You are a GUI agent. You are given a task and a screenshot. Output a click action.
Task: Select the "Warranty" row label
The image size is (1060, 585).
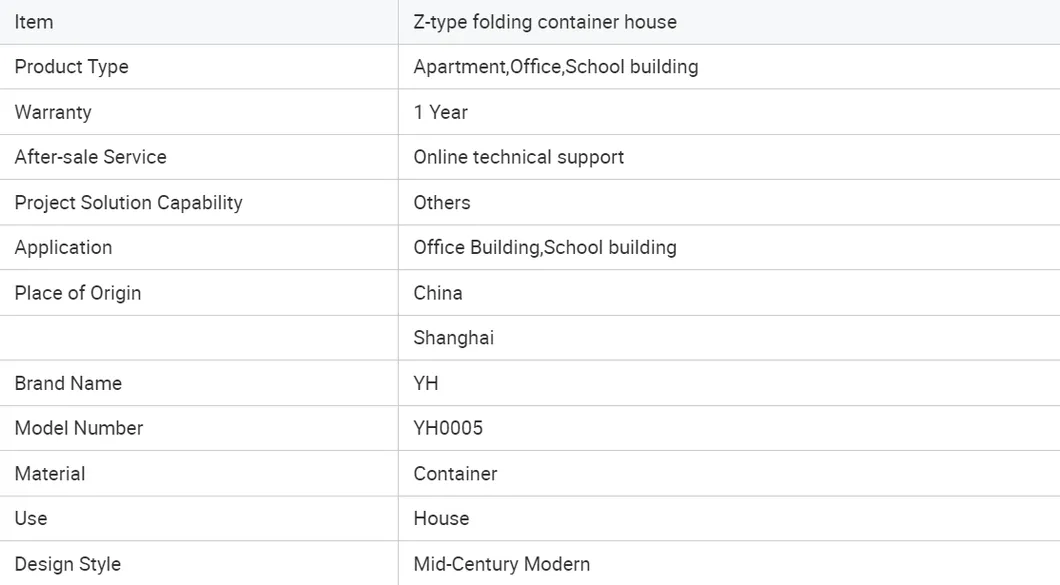(x=53, y=112)
